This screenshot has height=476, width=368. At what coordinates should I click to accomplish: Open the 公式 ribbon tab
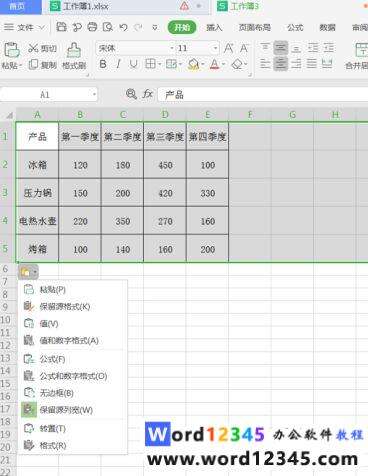295,27
